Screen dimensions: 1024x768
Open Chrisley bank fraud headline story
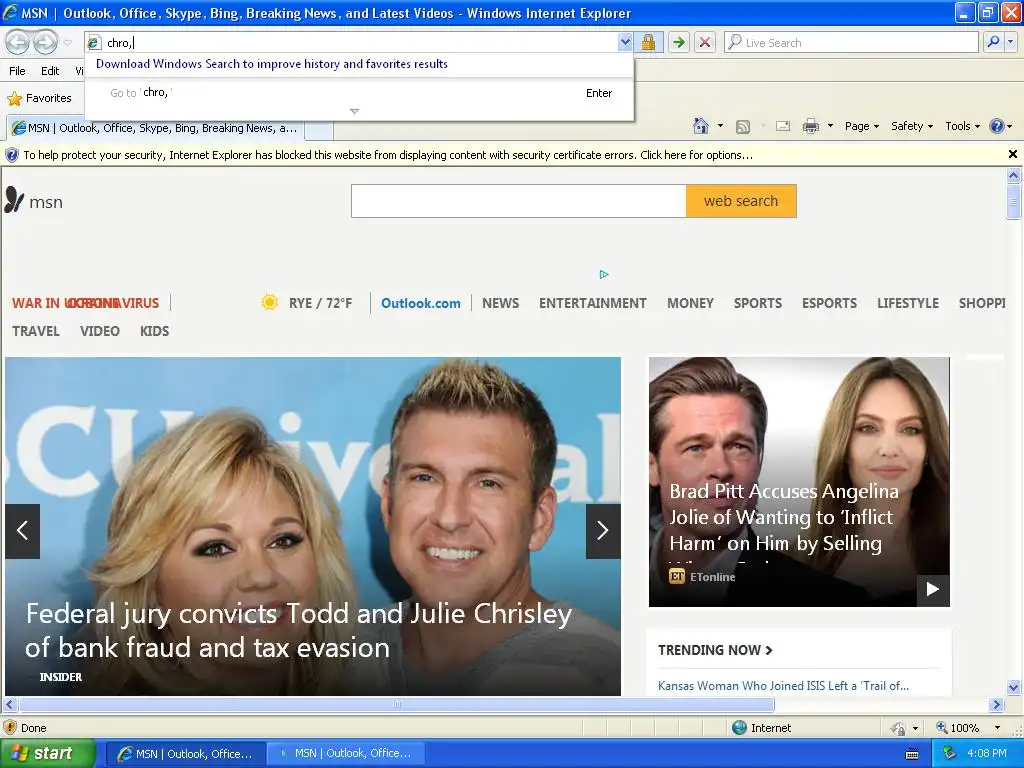click(298, 630)
